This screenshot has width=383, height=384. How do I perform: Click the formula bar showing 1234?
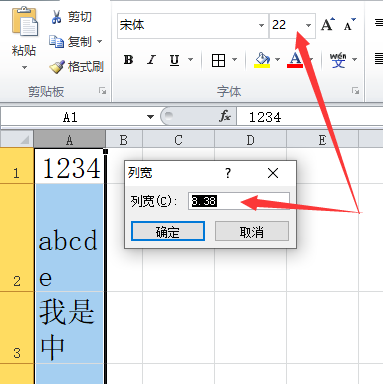point(310,117)
